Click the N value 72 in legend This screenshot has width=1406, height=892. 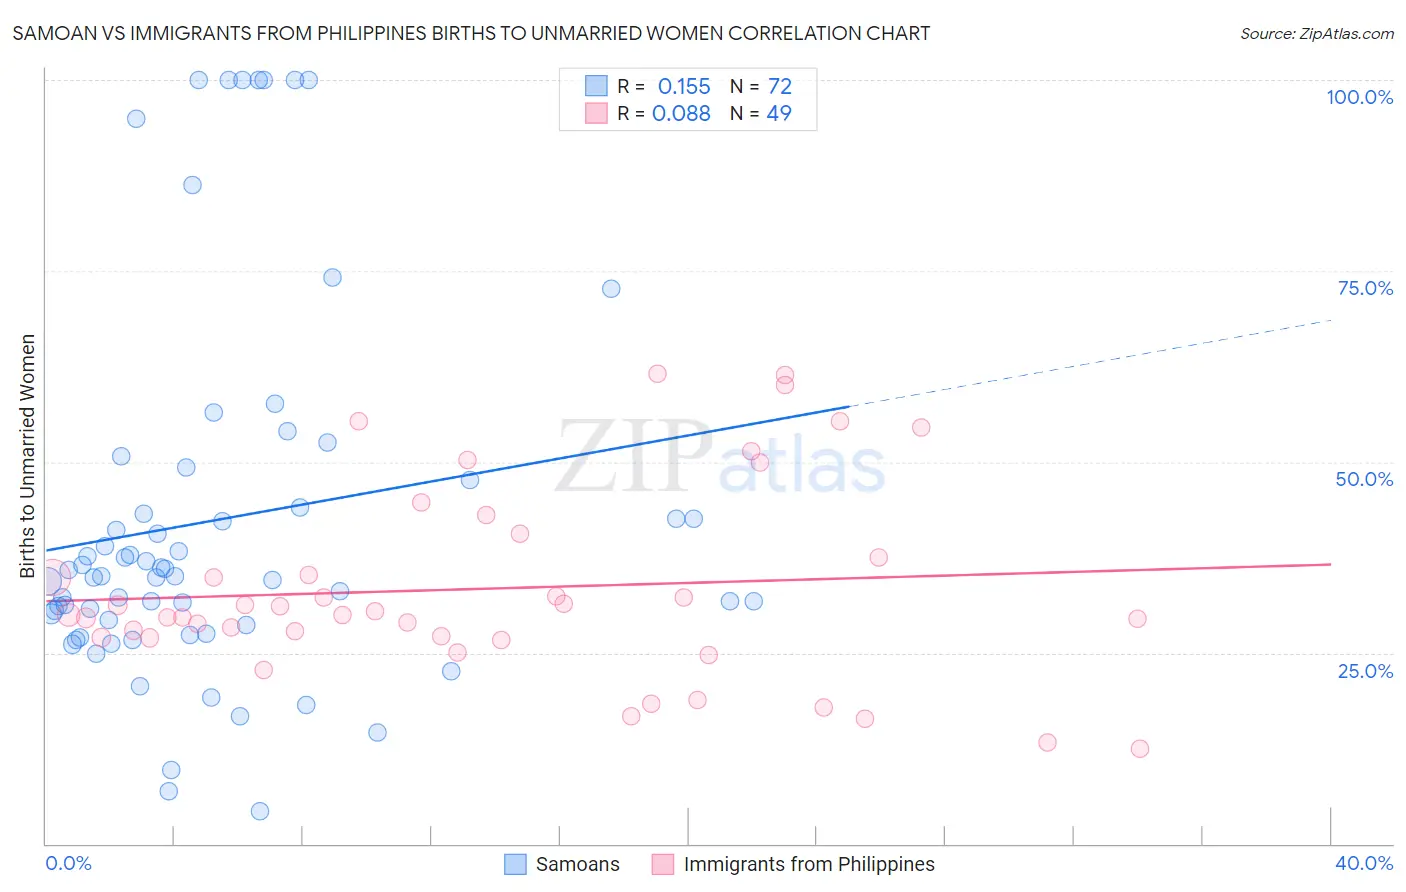click(779, 86)
